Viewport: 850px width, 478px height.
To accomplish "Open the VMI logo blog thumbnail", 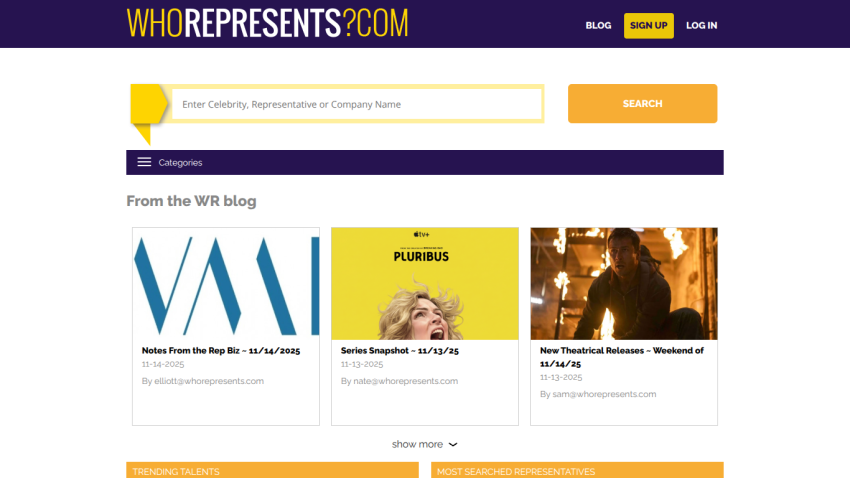I will (226, 283).
